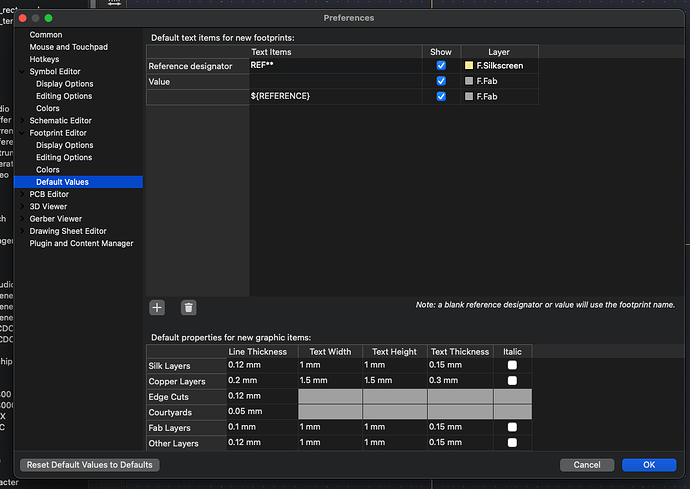This screenshot has width=690, height=489.
Task: Click the Text Height column header
Action: 395,352
